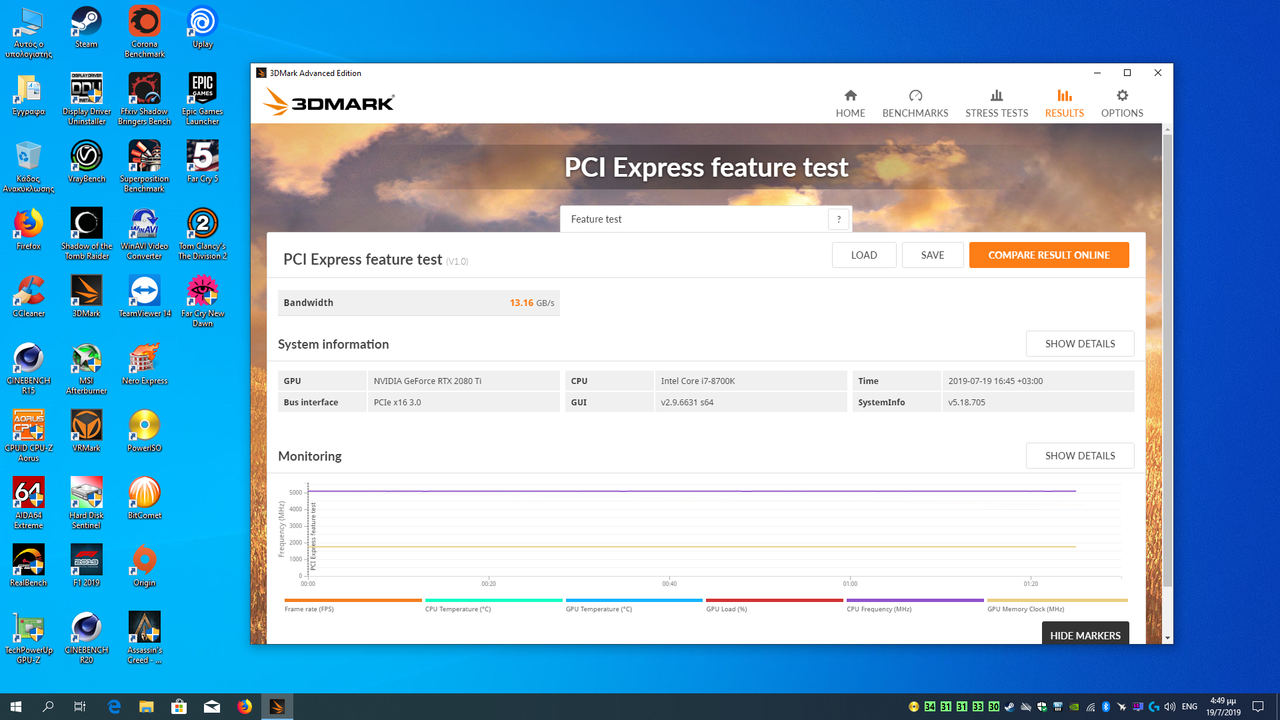The width and height of the screenshot is (1280, 720).
Task: Select Shadow of the Tomb Raider icon
Action: 86,234
